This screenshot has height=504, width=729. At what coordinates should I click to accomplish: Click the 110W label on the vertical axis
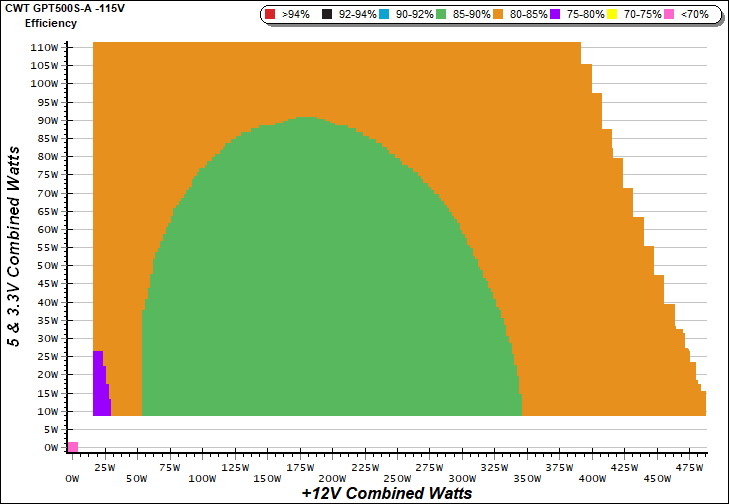[x=44, y=48]
